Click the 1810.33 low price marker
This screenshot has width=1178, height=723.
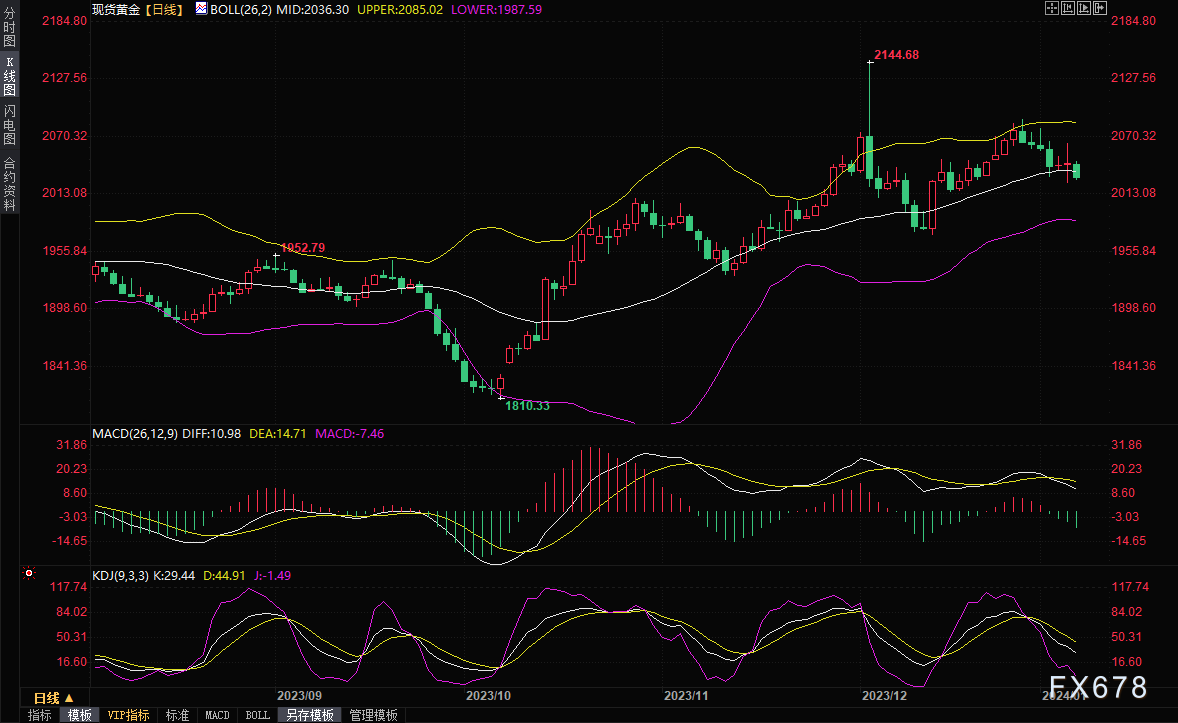click(527, 406)
